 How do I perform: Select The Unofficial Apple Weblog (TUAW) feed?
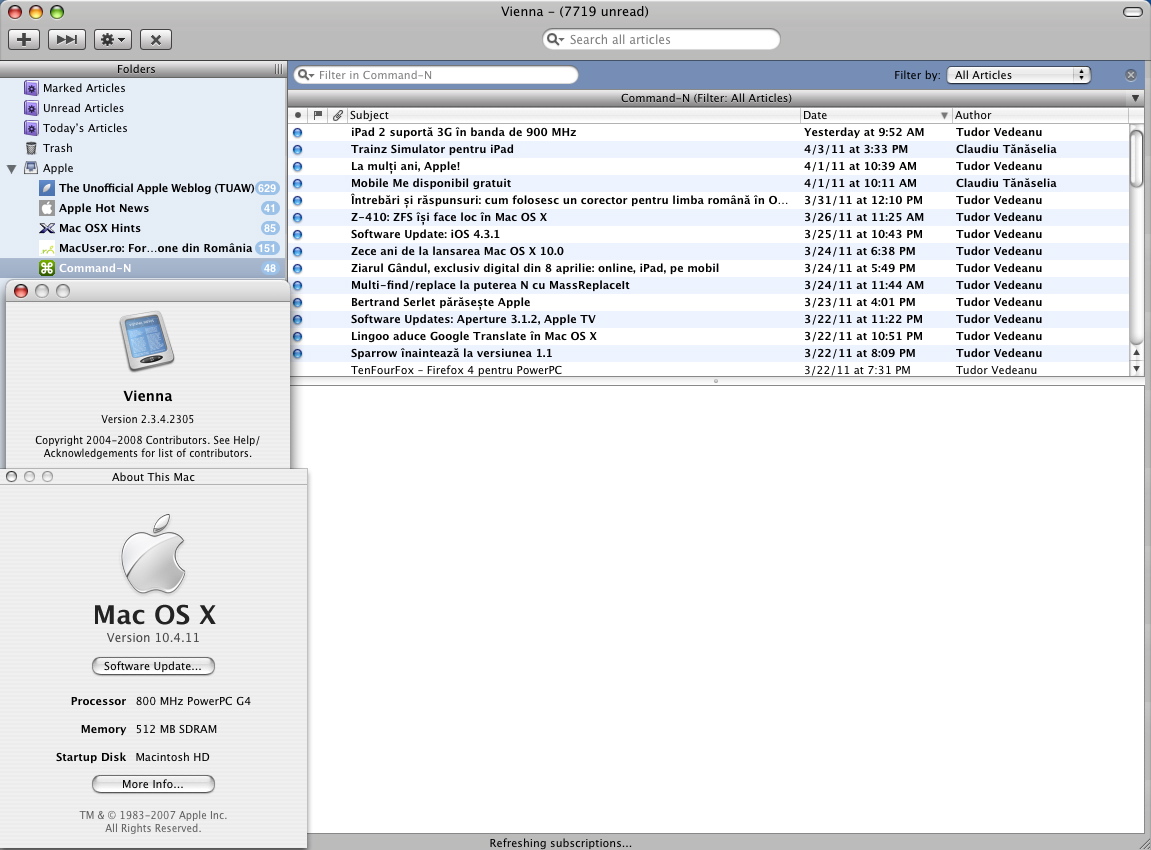[x=143, y=188]
